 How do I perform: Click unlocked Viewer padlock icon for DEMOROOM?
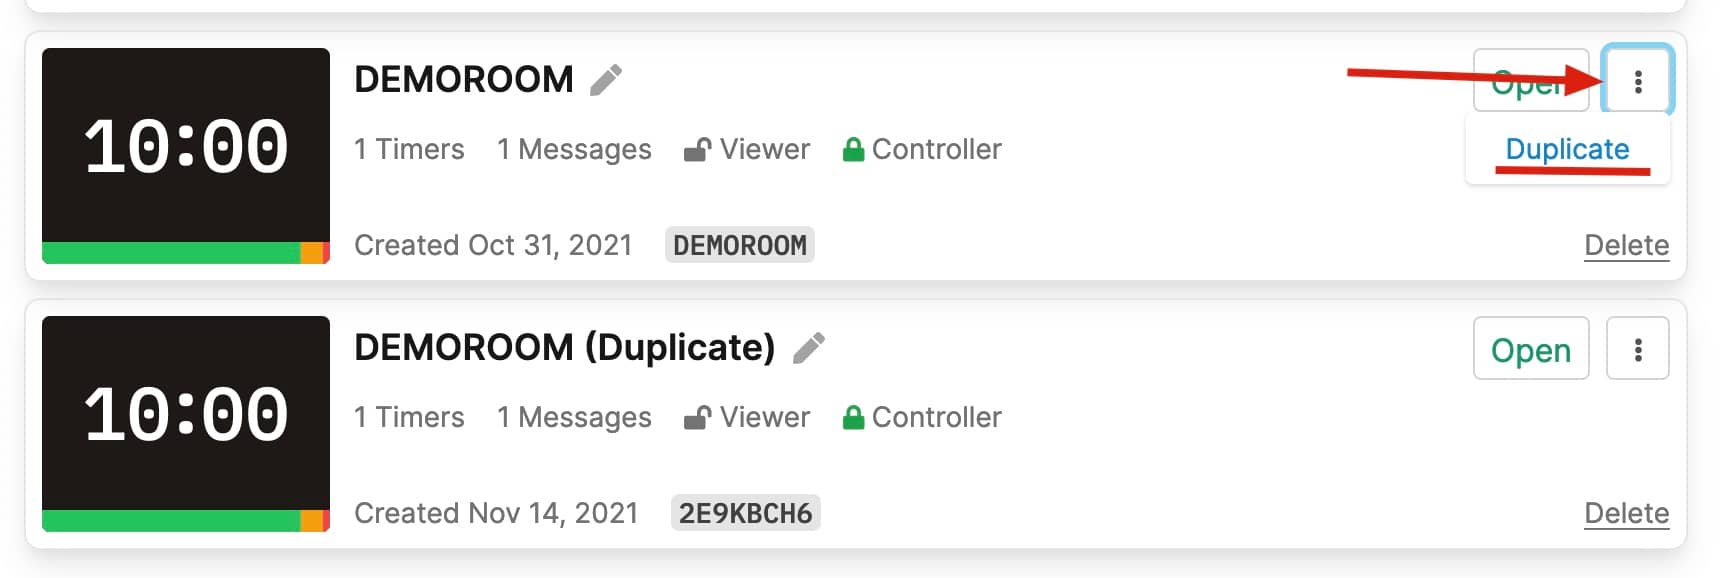point(697,150)
